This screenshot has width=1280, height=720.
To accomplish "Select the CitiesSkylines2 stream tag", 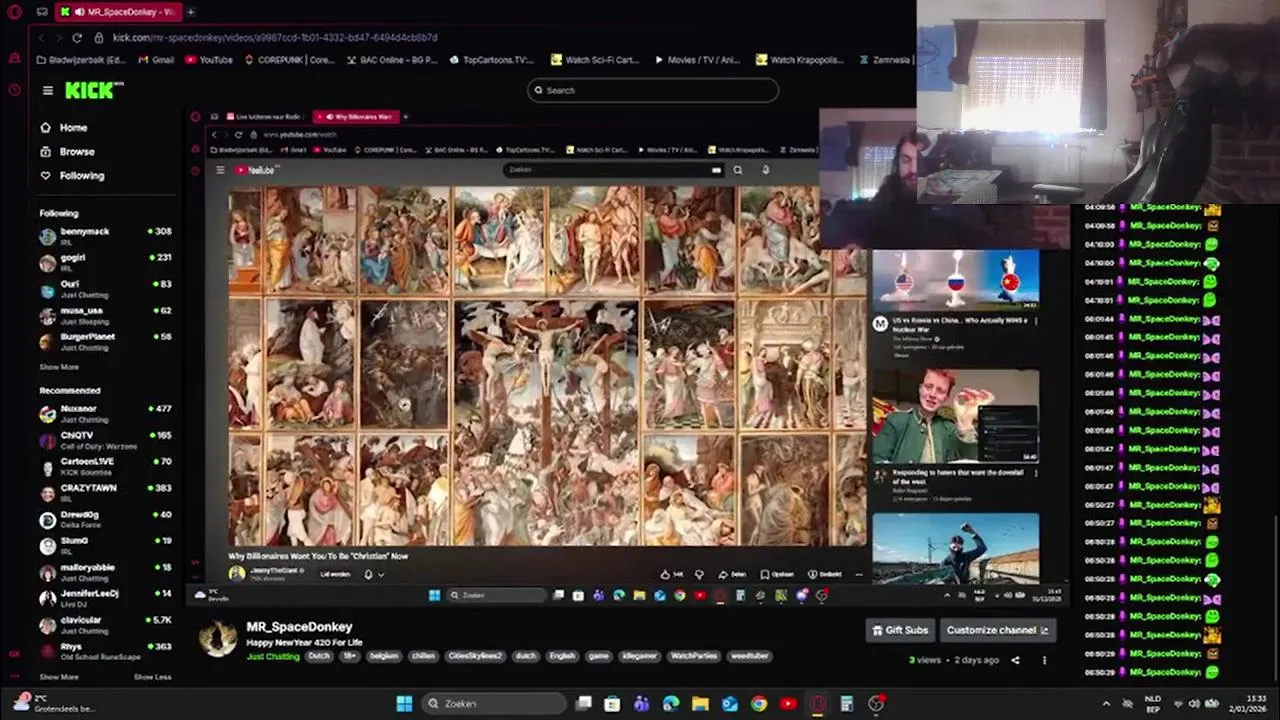I will 475,657.
